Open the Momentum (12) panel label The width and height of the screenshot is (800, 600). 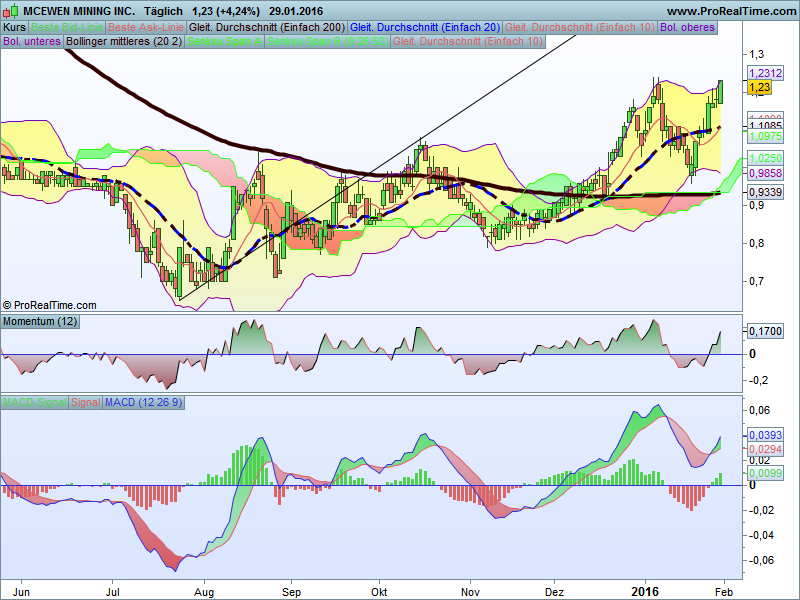point(40,322)
